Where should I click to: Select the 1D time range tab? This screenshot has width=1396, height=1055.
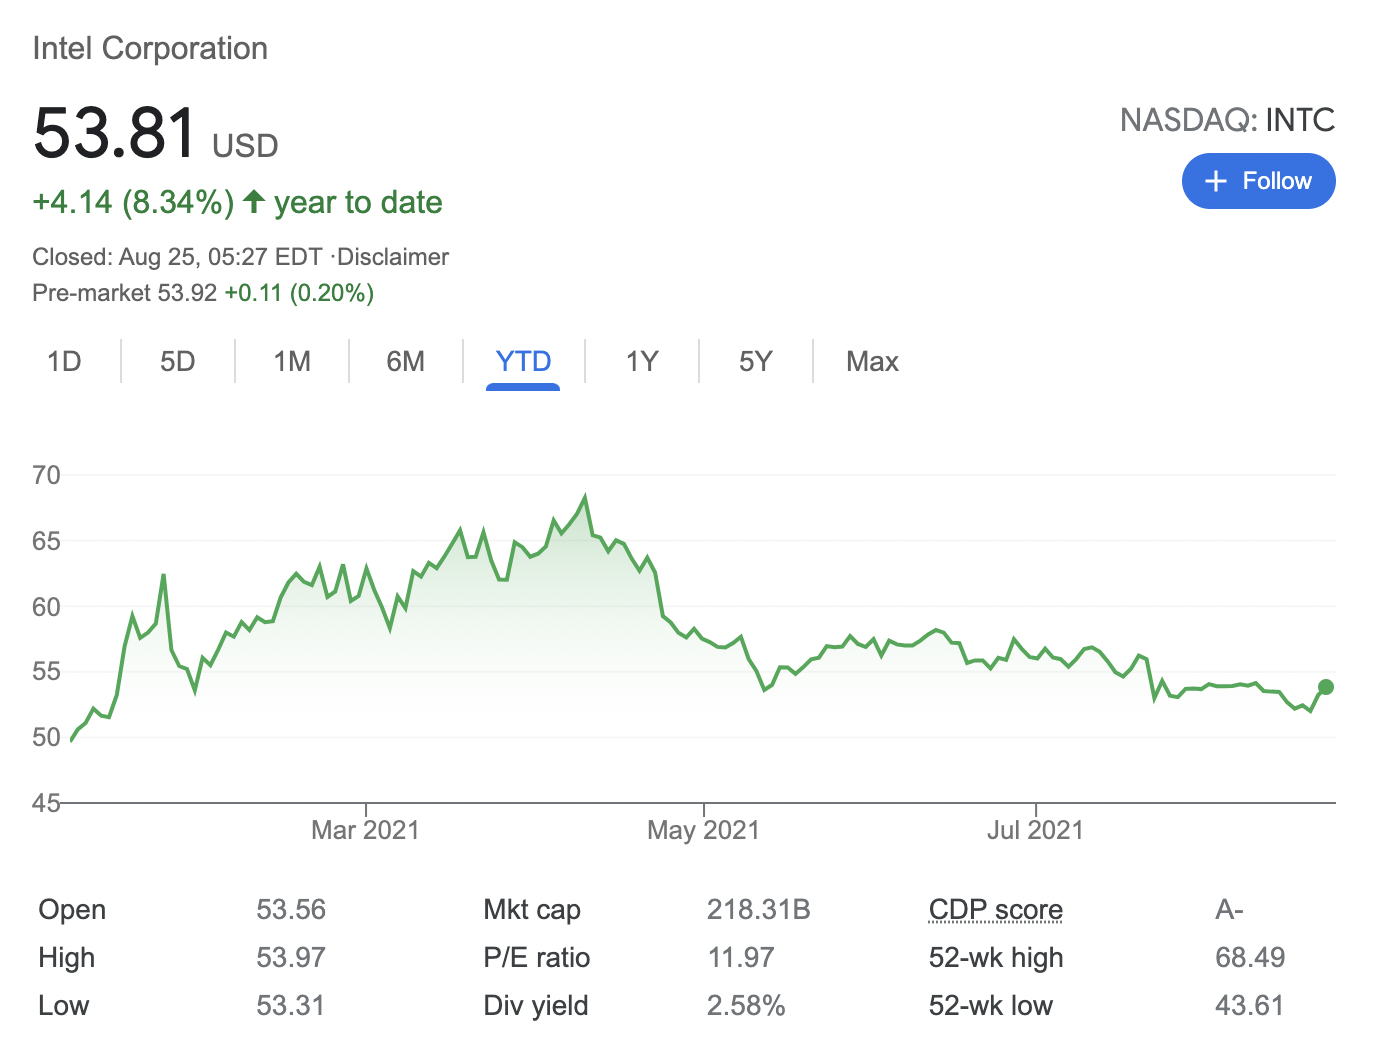[64, 361]
